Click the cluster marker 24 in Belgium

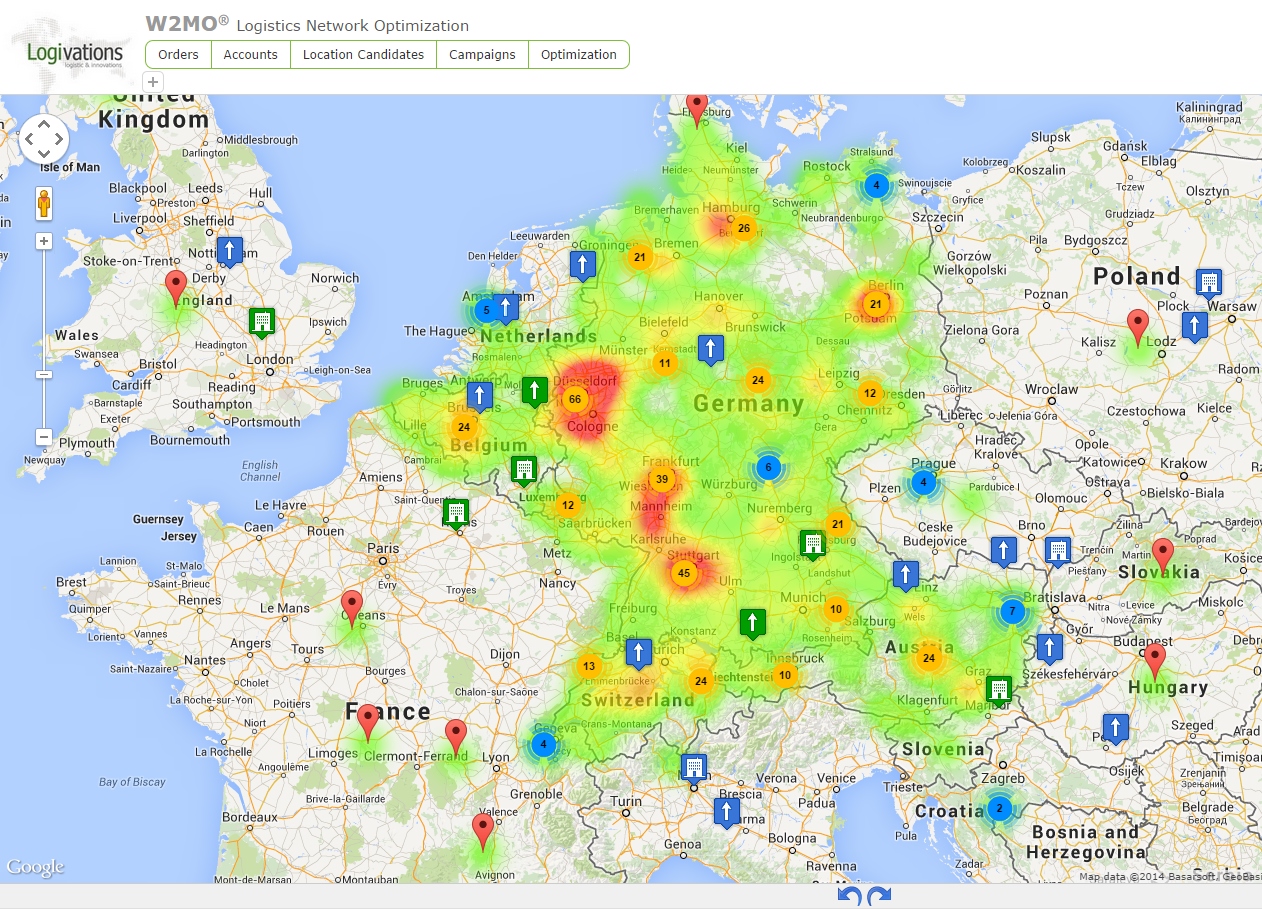[463, 427]
